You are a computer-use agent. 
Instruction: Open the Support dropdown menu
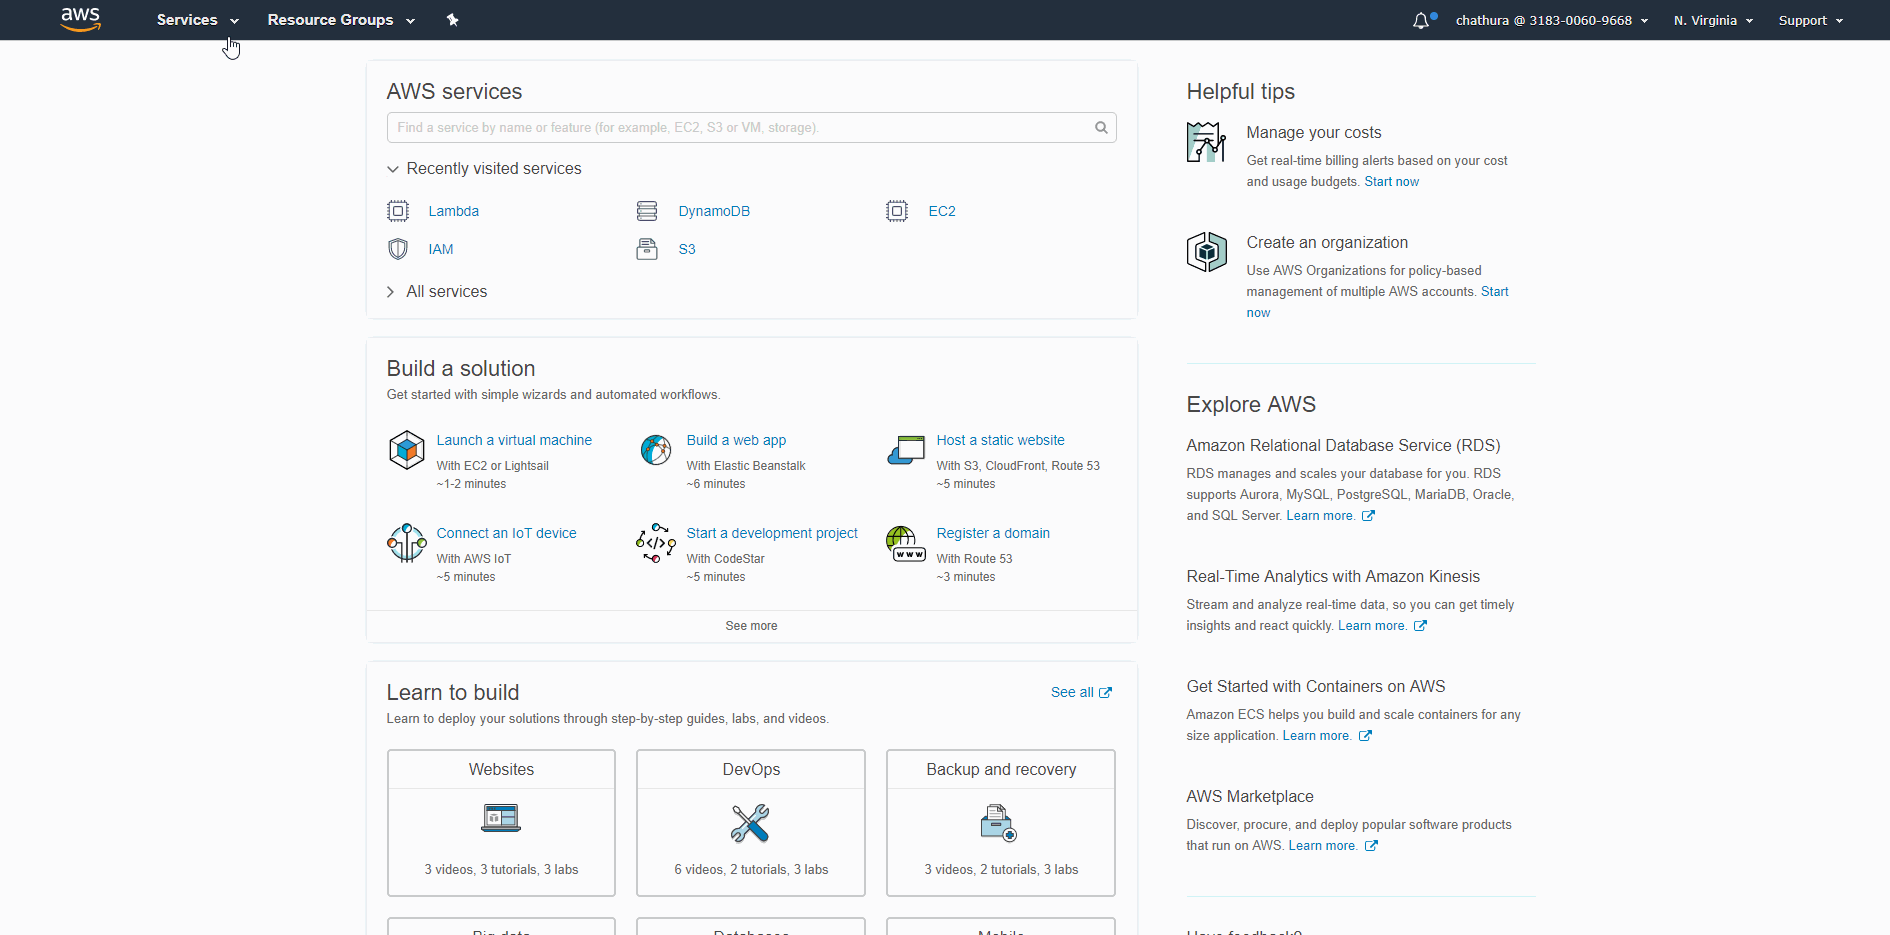tap(1811, 20)
